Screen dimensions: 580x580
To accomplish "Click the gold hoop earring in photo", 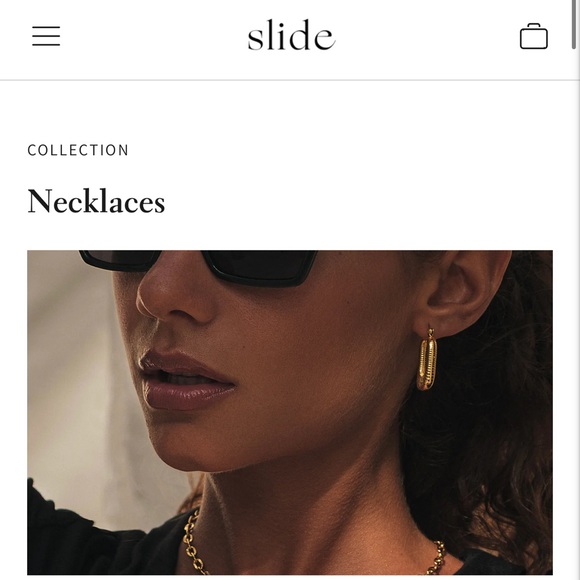I will (427, 360).
